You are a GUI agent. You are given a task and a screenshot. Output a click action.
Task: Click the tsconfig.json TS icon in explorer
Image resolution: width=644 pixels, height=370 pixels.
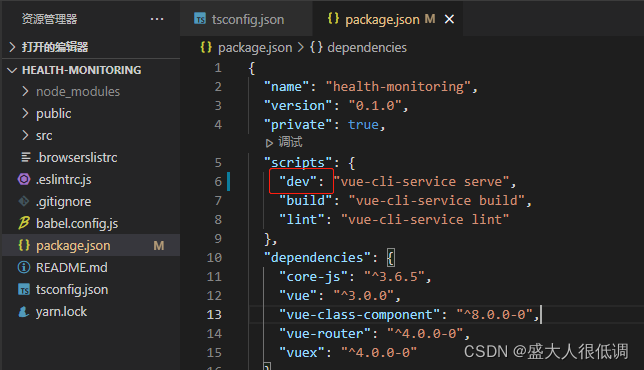pos(24,290)
